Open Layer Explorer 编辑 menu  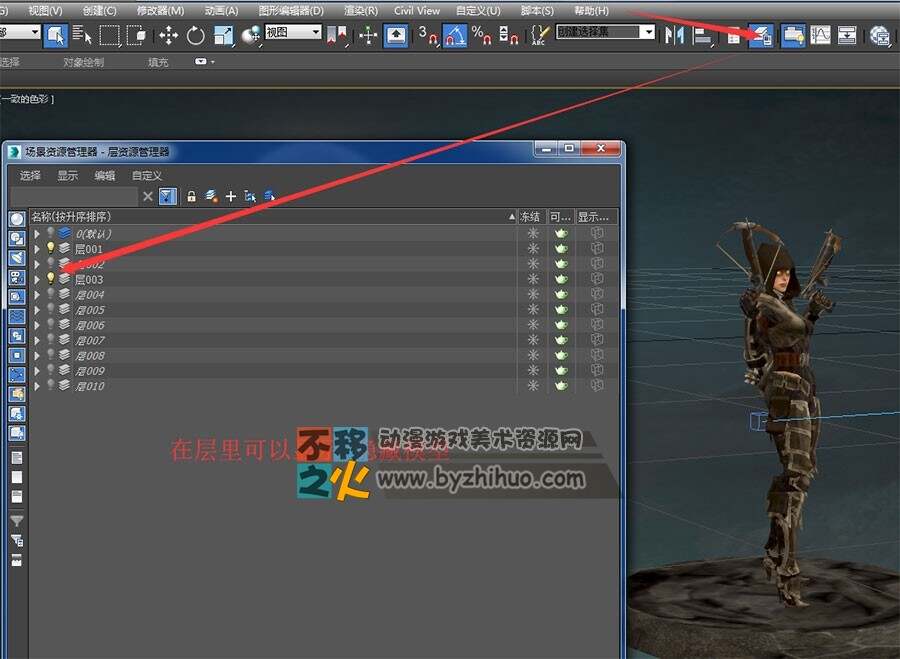(105, 176)
